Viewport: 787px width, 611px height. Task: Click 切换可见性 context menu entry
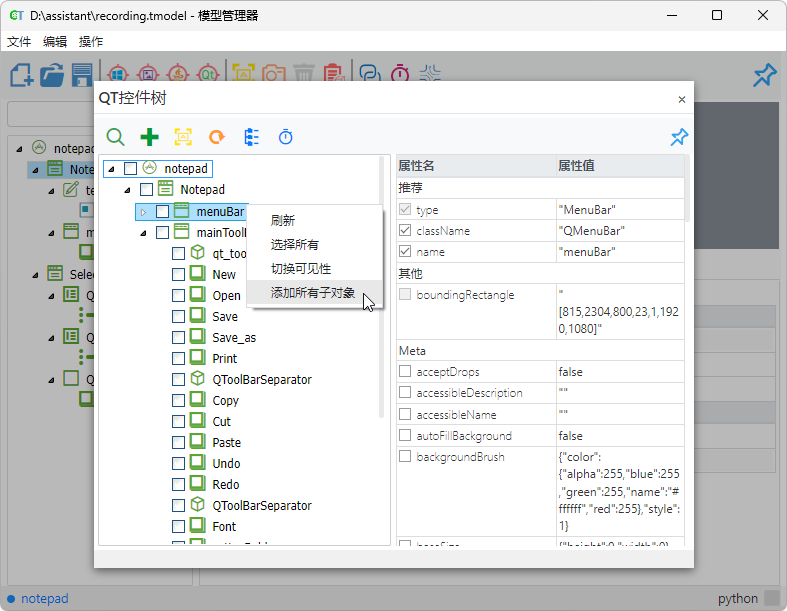coord(300,269)
